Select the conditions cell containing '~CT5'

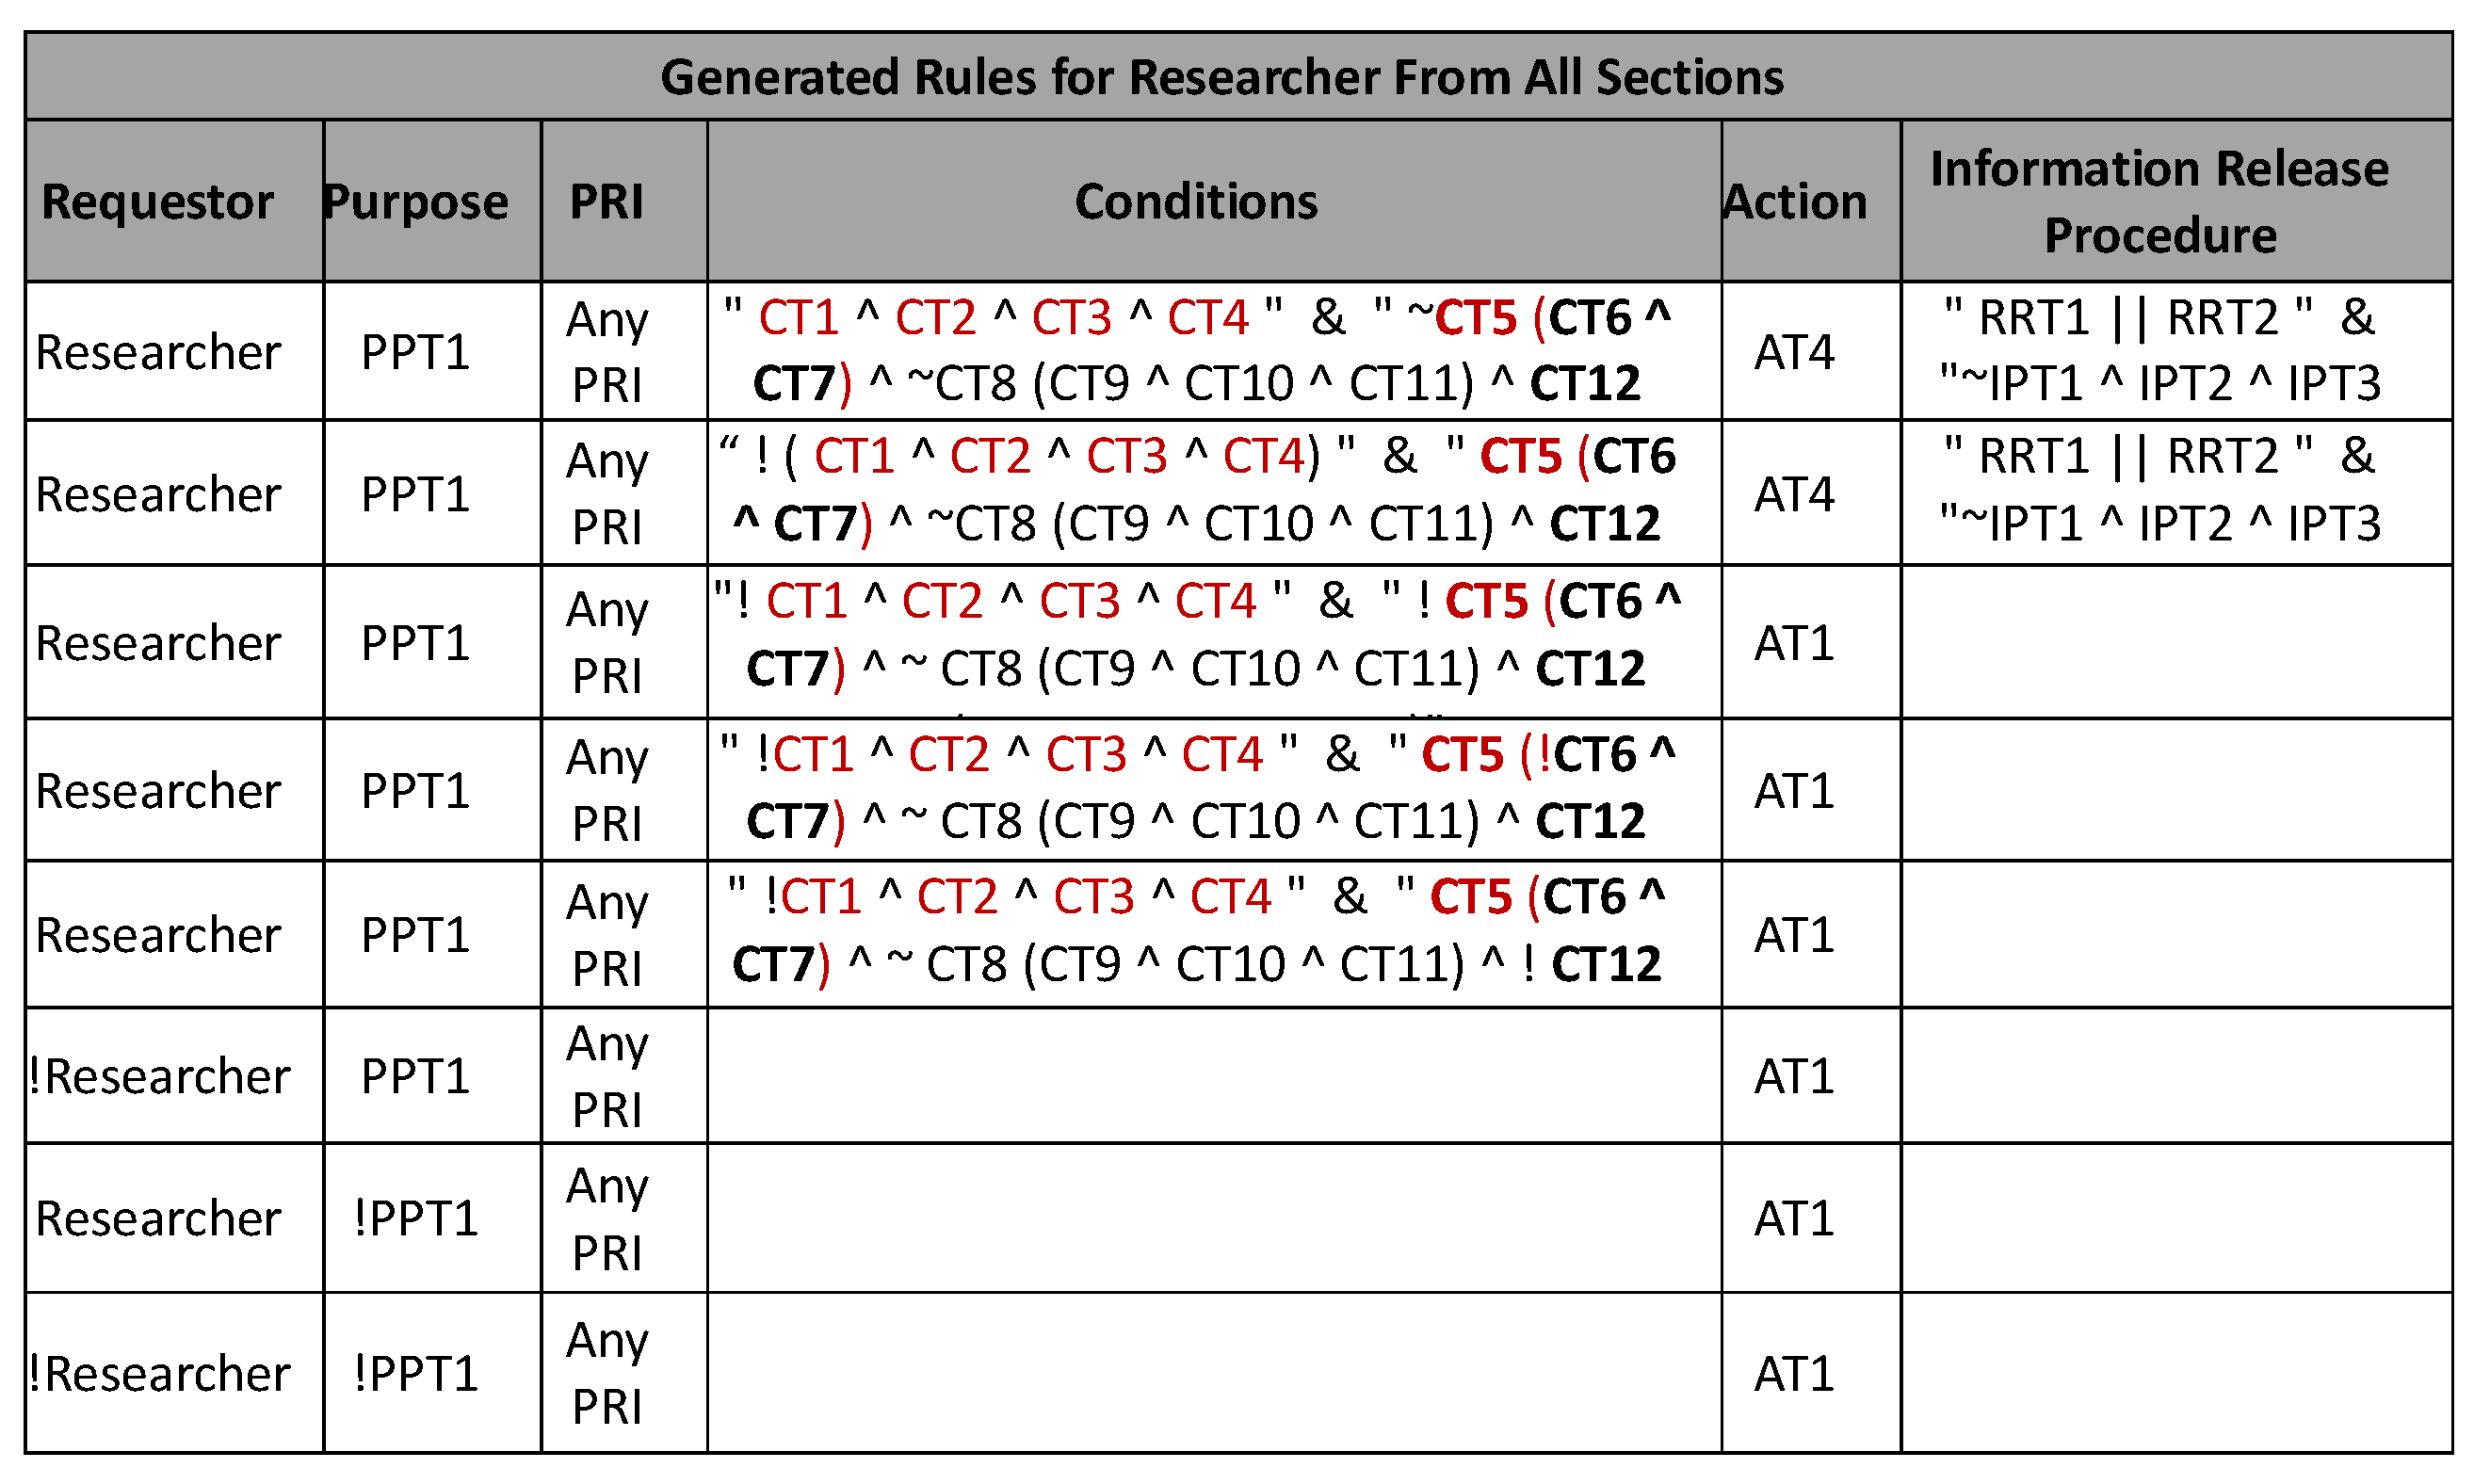(1196, 350)
